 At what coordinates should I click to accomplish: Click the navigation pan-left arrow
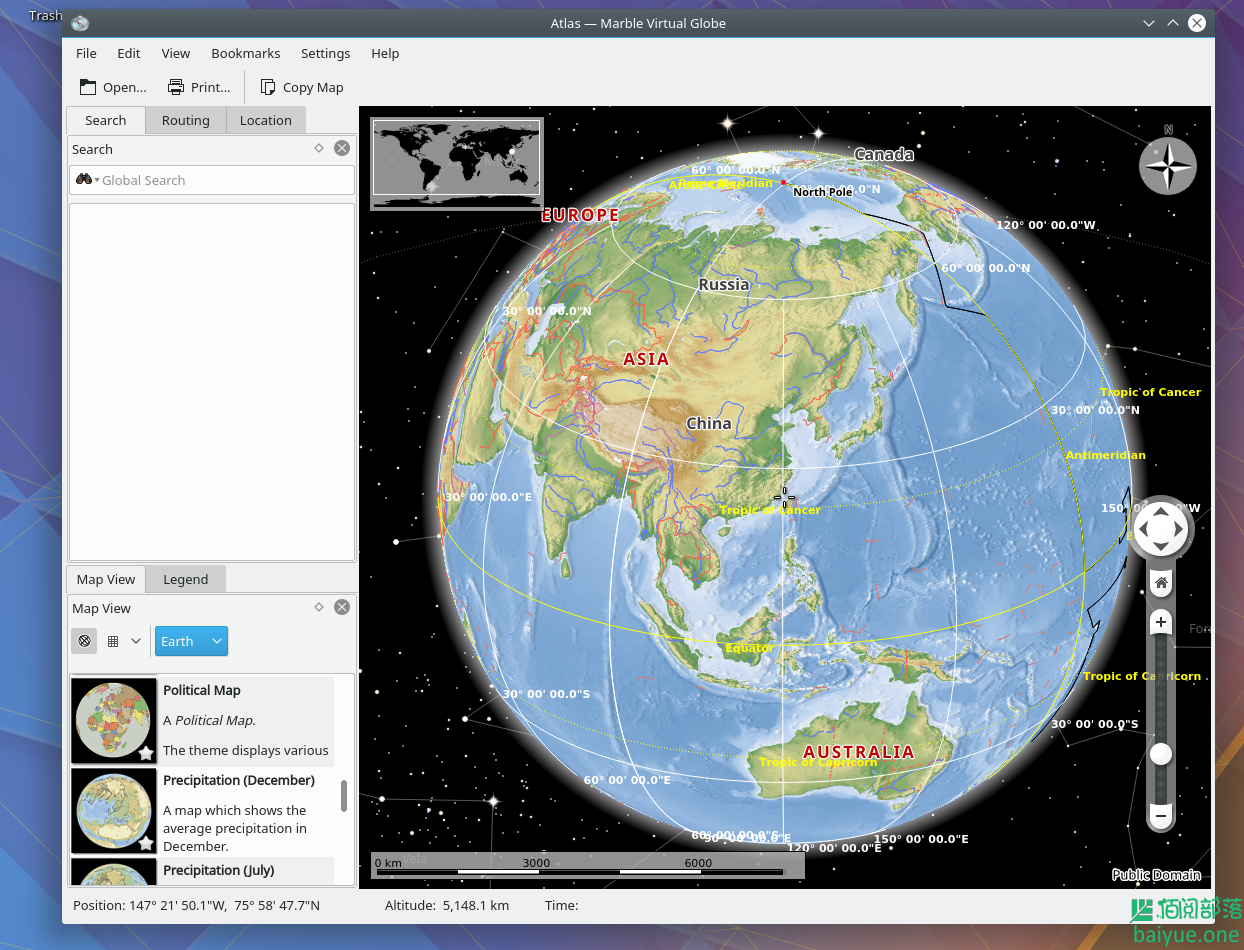(x=1143, y=529)
